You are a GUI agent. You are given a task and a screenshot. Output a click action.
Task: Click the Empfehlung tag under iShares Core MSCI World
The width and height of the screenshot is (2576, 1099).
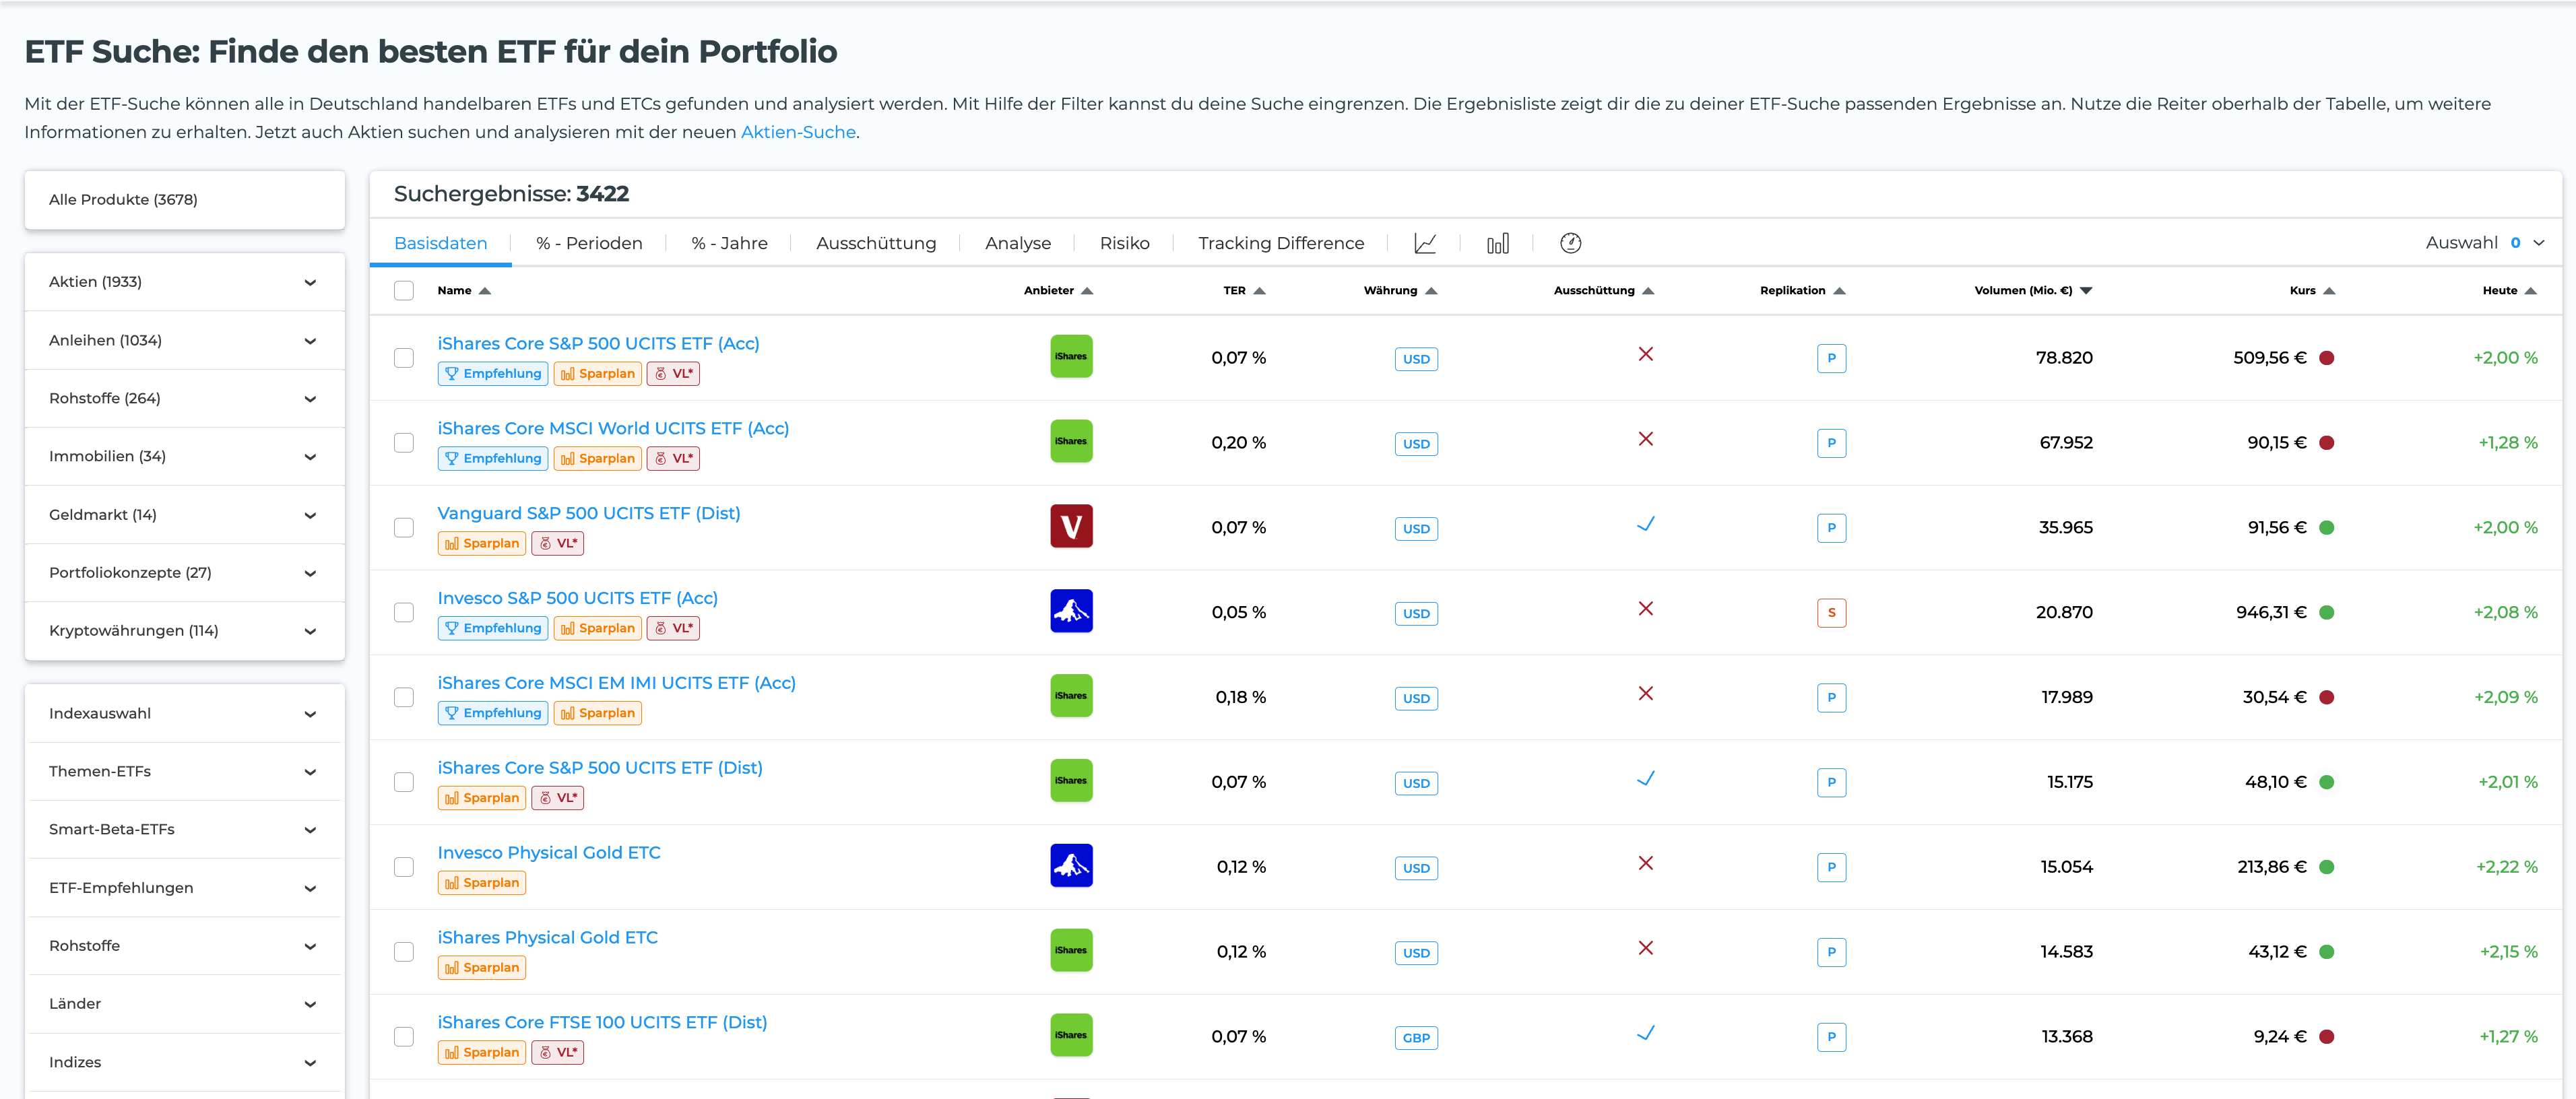(x=493, y=458)
